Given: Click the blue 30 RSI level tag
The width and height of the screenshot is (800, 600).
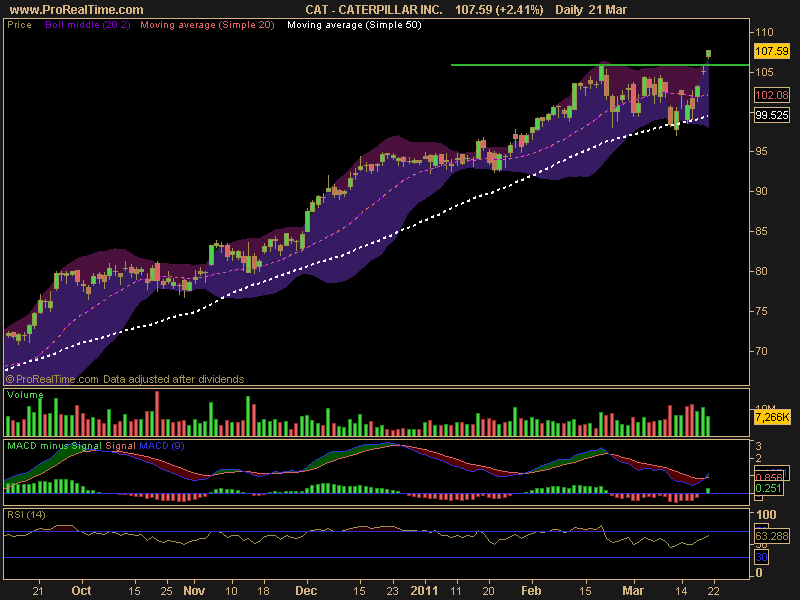Looking at the screenshot, I should pos(761,557).
